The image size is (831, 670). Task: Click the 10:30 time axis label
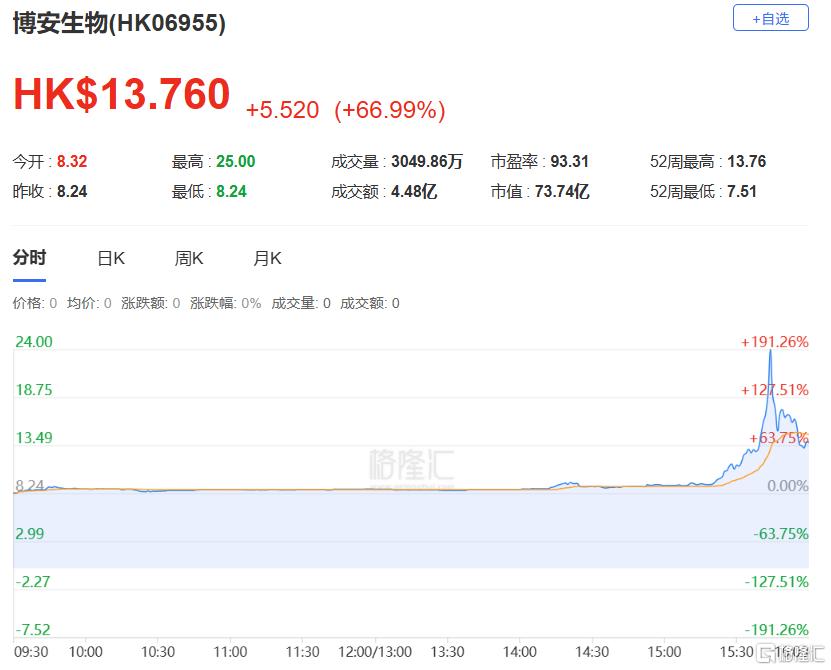click(x=158, y=651)
